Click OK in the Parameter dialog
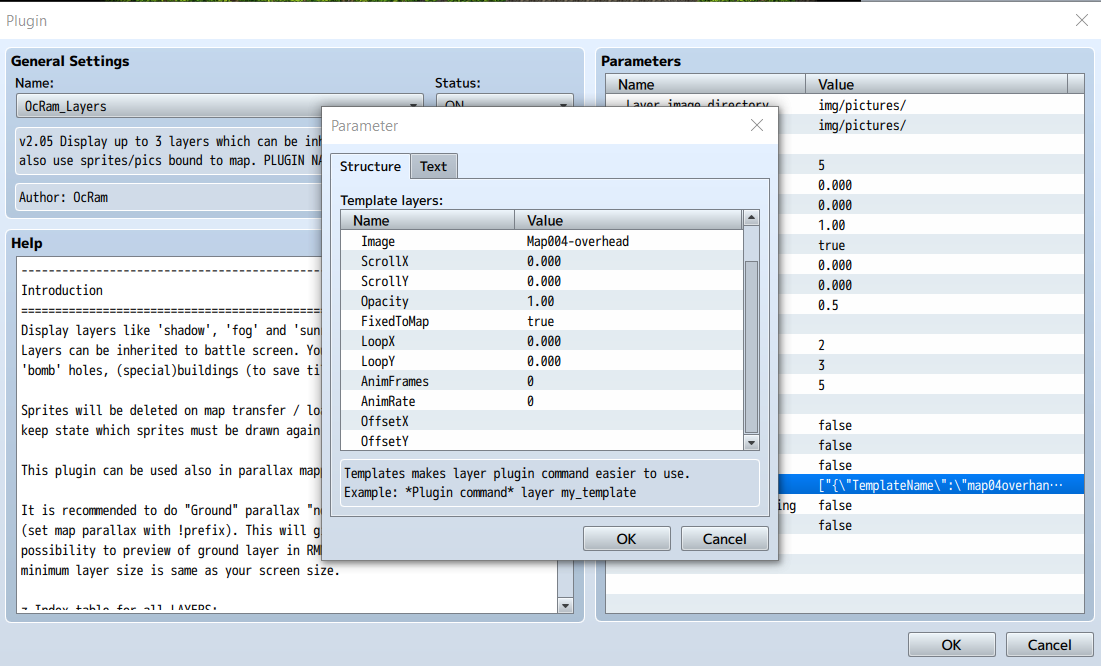 click(626, 539)
